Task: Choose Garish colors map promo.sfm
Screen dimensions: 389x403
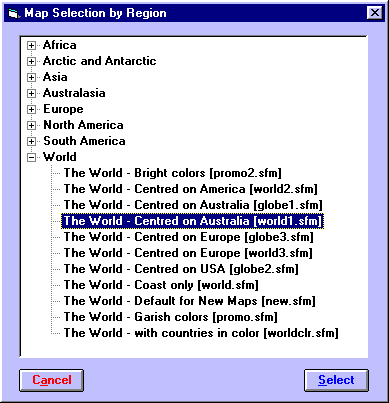Action: (x=171, y=317)
